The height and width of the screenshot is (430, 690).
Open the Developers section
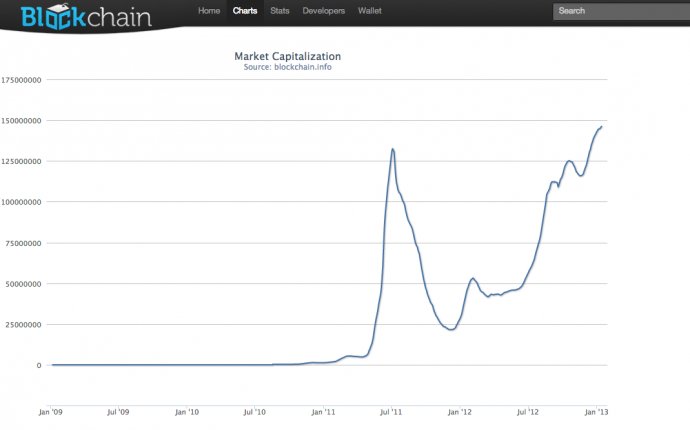pyautogui.click(x=323, y=11)
